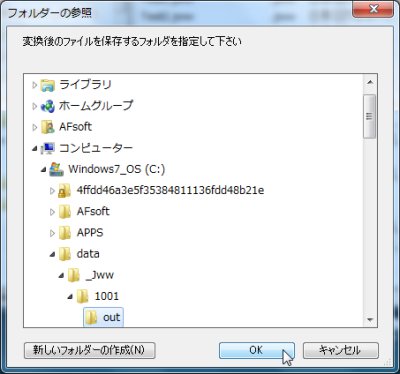Click the AFsoft folder icon under C: drive
The image size is (400, 374).
pyautogui.click(x=65, y=212)
